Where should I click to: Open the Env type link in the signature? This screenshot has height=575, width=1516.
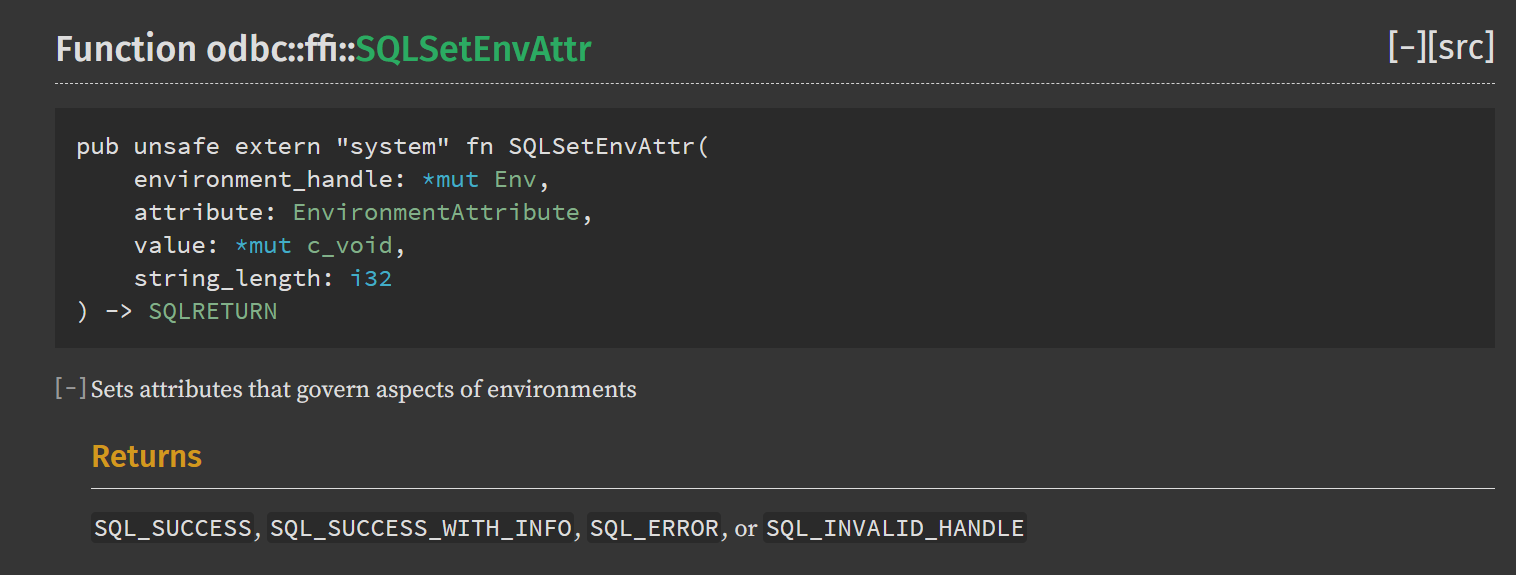[517, 180]
